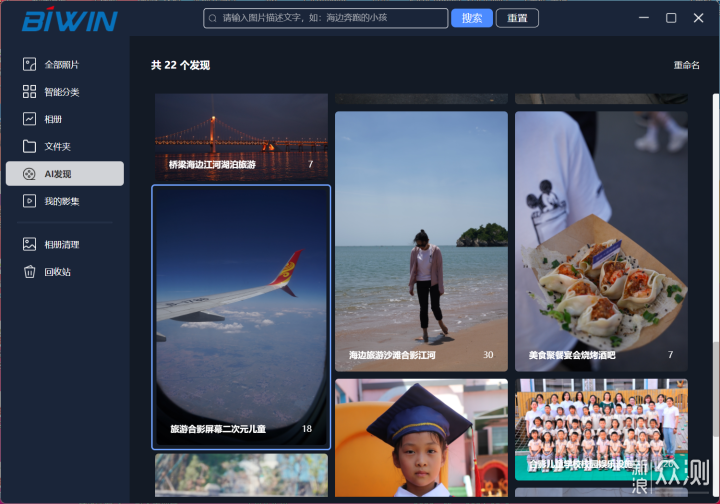Click the 重命名 rename link
The height and width of the screenshot is (504, 720).
coord(686,65)
